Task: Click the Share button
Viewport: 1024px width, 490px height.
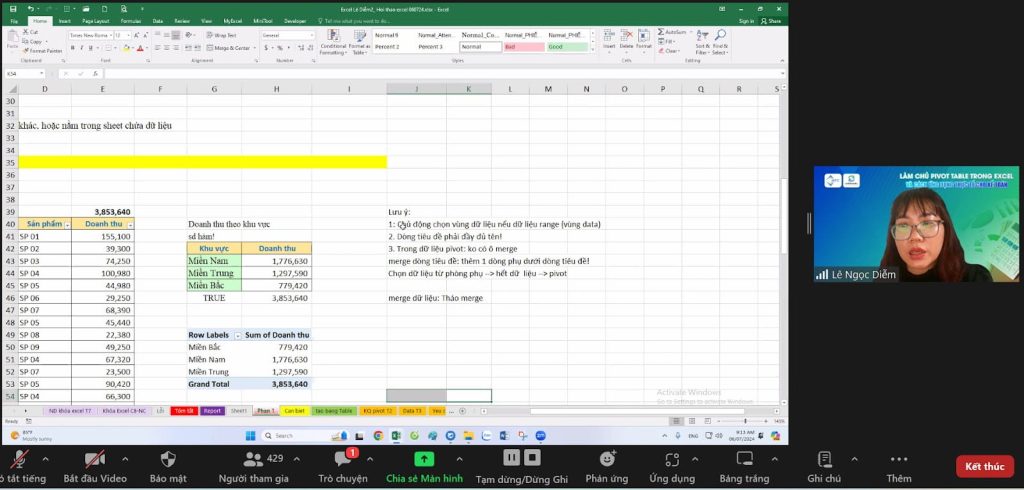Action: click(x=771, y=22)
